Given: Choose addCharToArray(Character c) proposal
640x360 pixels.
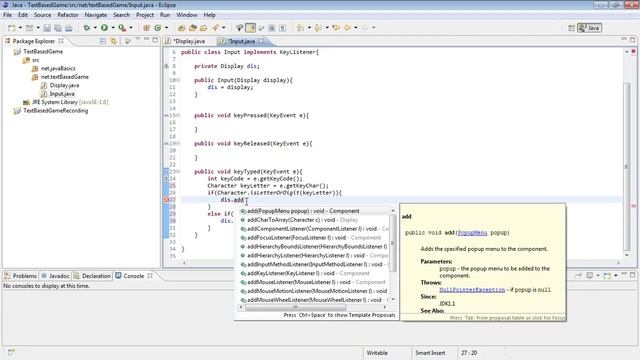Looking at the screenshot, I should (x=314, y=220).
